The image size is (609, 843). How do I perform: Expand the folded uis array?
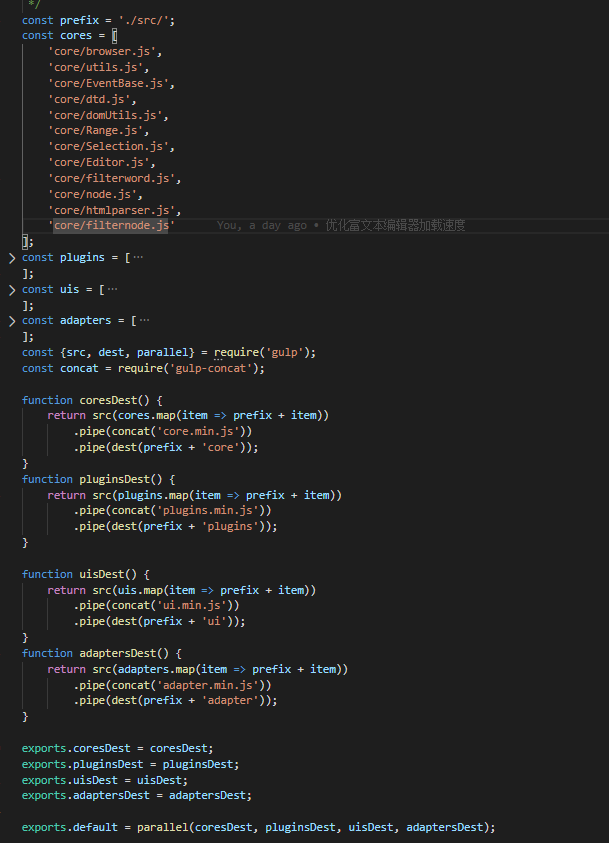(x=12, y=290)
